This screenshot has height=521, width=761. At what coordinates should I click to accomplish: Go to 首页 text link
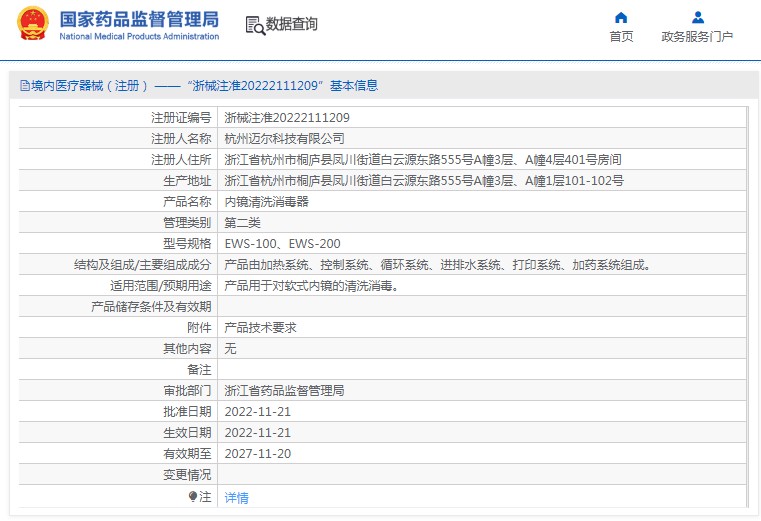(621, 36)
